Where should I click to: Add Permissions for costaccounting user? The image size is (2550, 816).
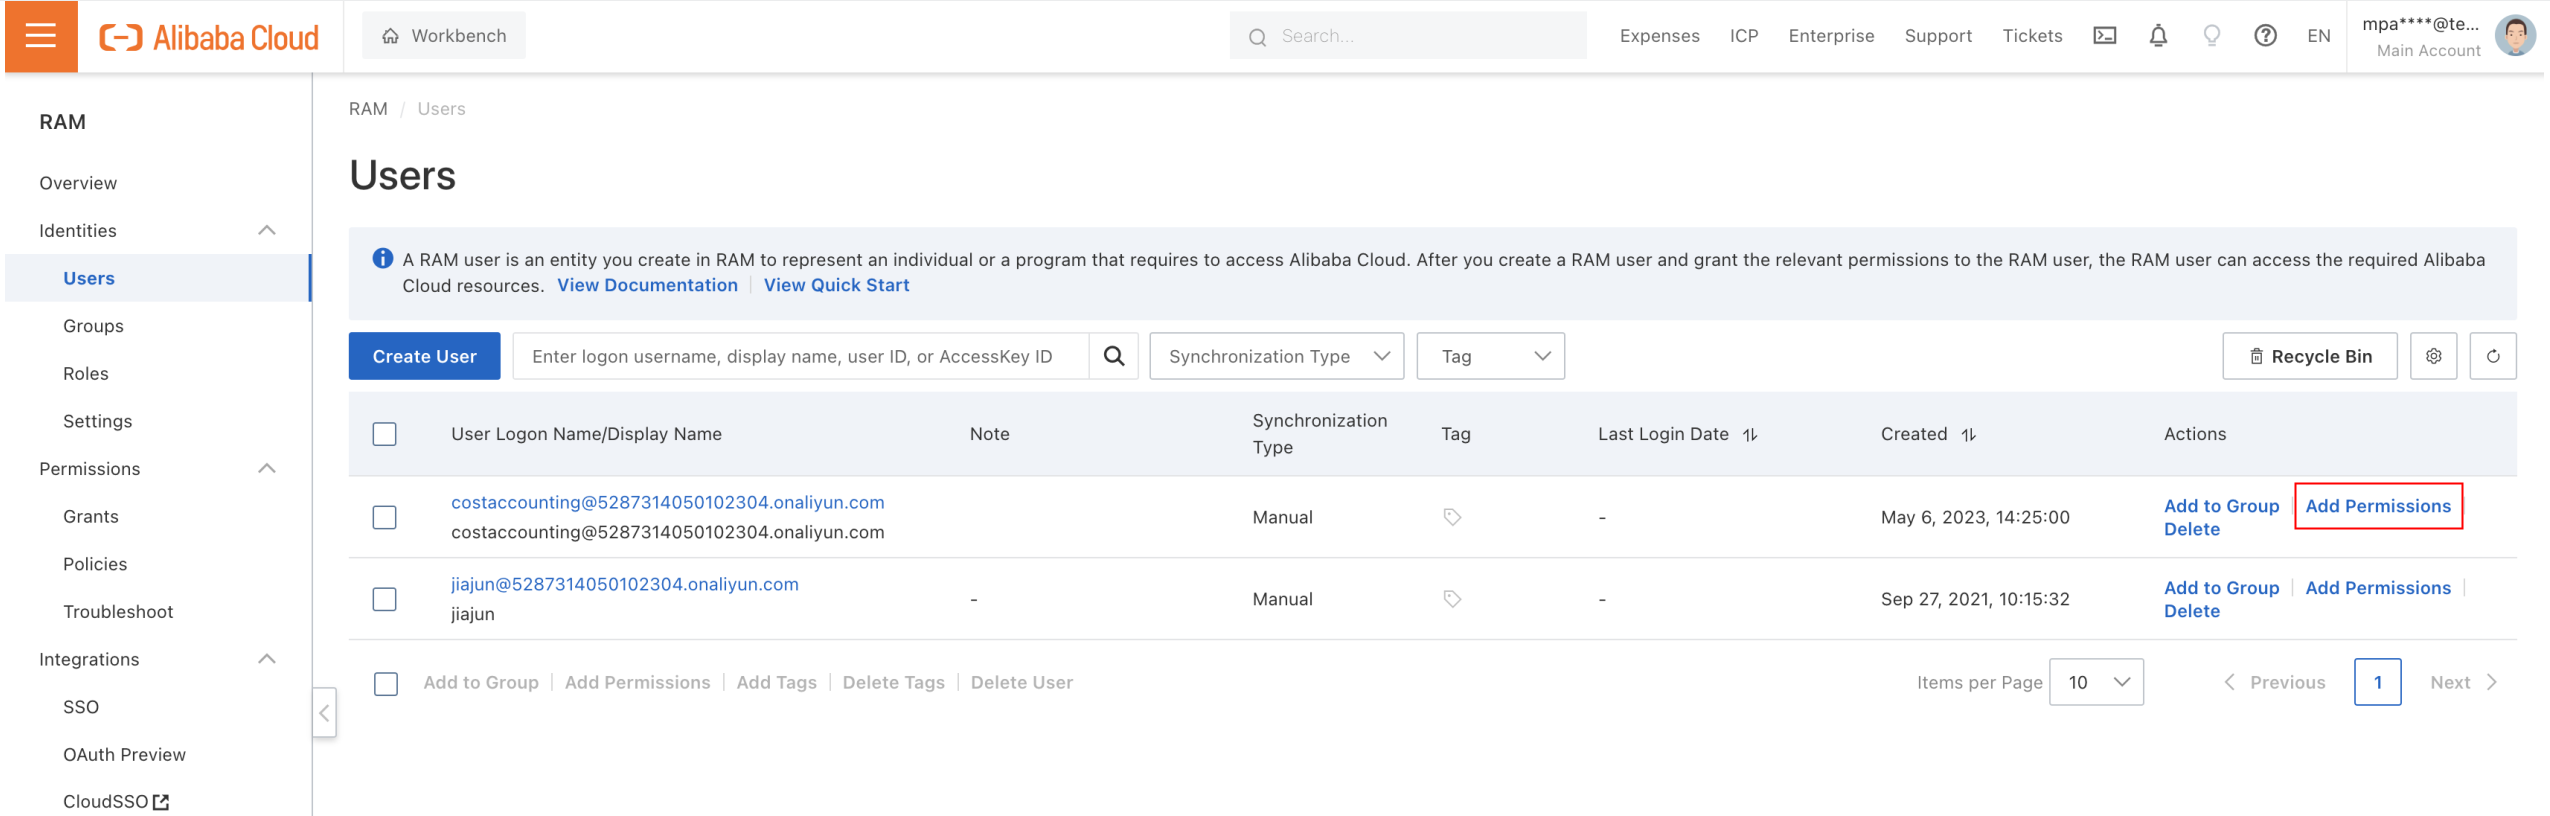pos(2378,506)
